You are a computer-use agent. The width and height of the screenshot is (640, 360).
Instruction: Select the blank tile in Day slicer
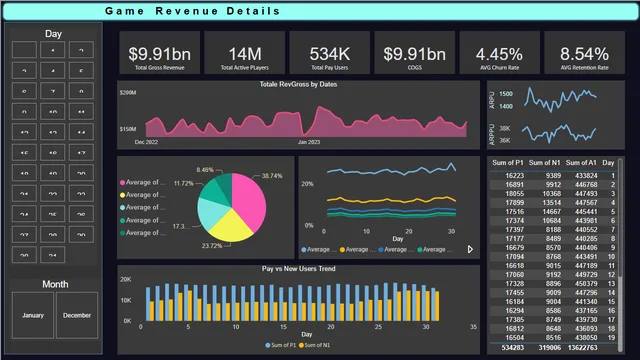point(24,50)
